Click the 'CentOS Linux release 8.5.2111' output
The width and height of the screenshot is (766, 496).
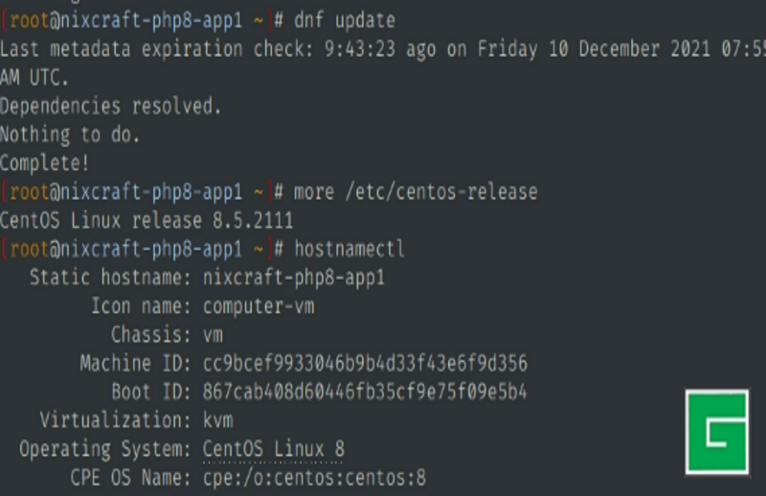tap(146, 219)
